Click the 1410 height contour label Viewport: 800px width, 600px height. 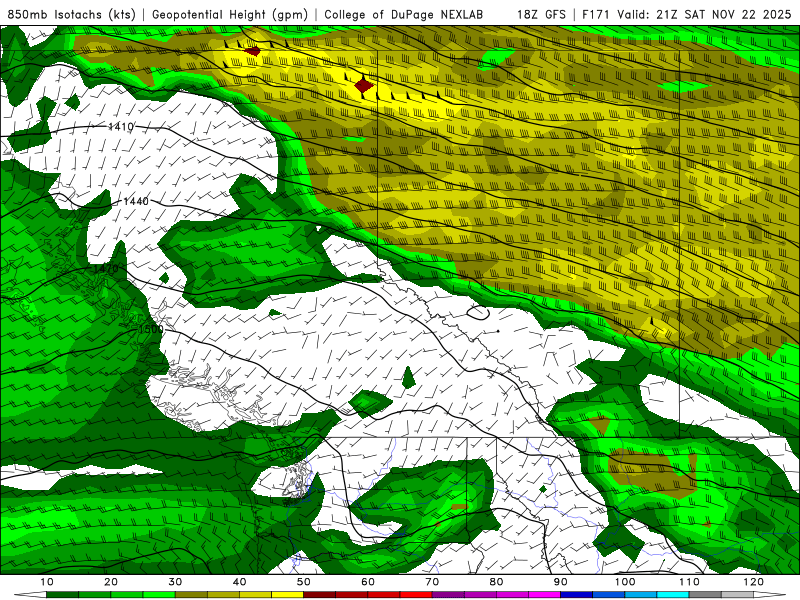click(x=121, y=127)
